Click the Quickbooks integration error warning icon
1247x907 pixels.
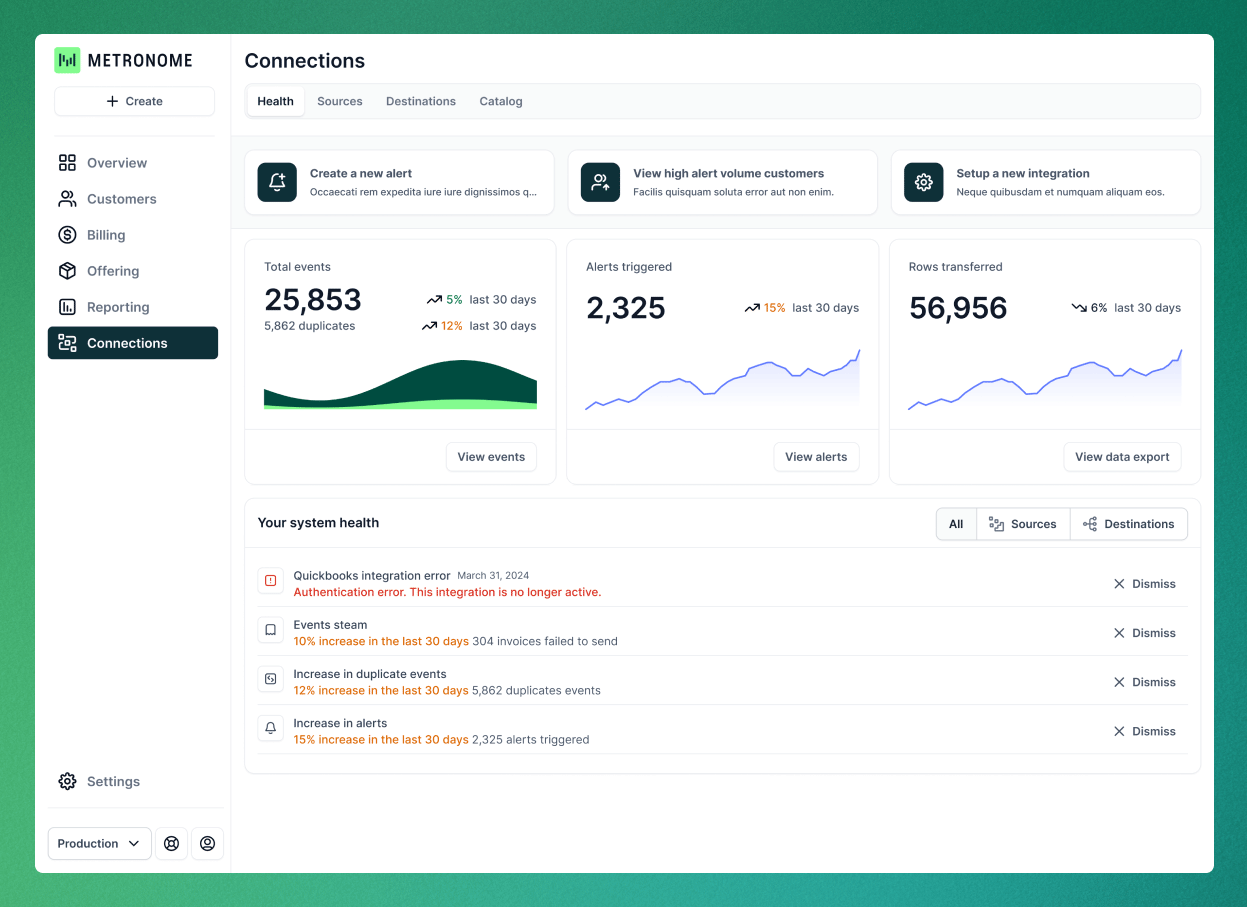(270, 581)
